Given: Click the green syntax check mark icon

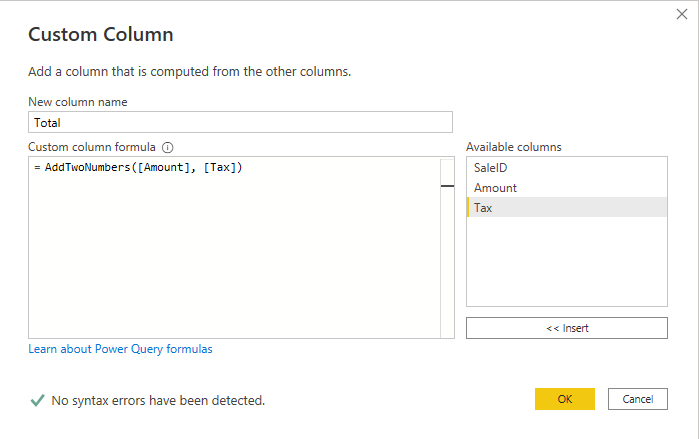Looking at the screenshot, I should 37,400.
